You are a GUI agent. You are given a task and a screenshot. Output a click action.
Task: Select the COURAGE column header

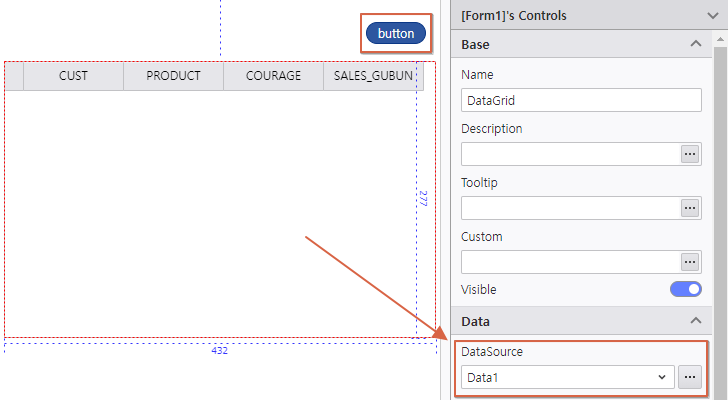pyautogui.click(x=273, y=76)
